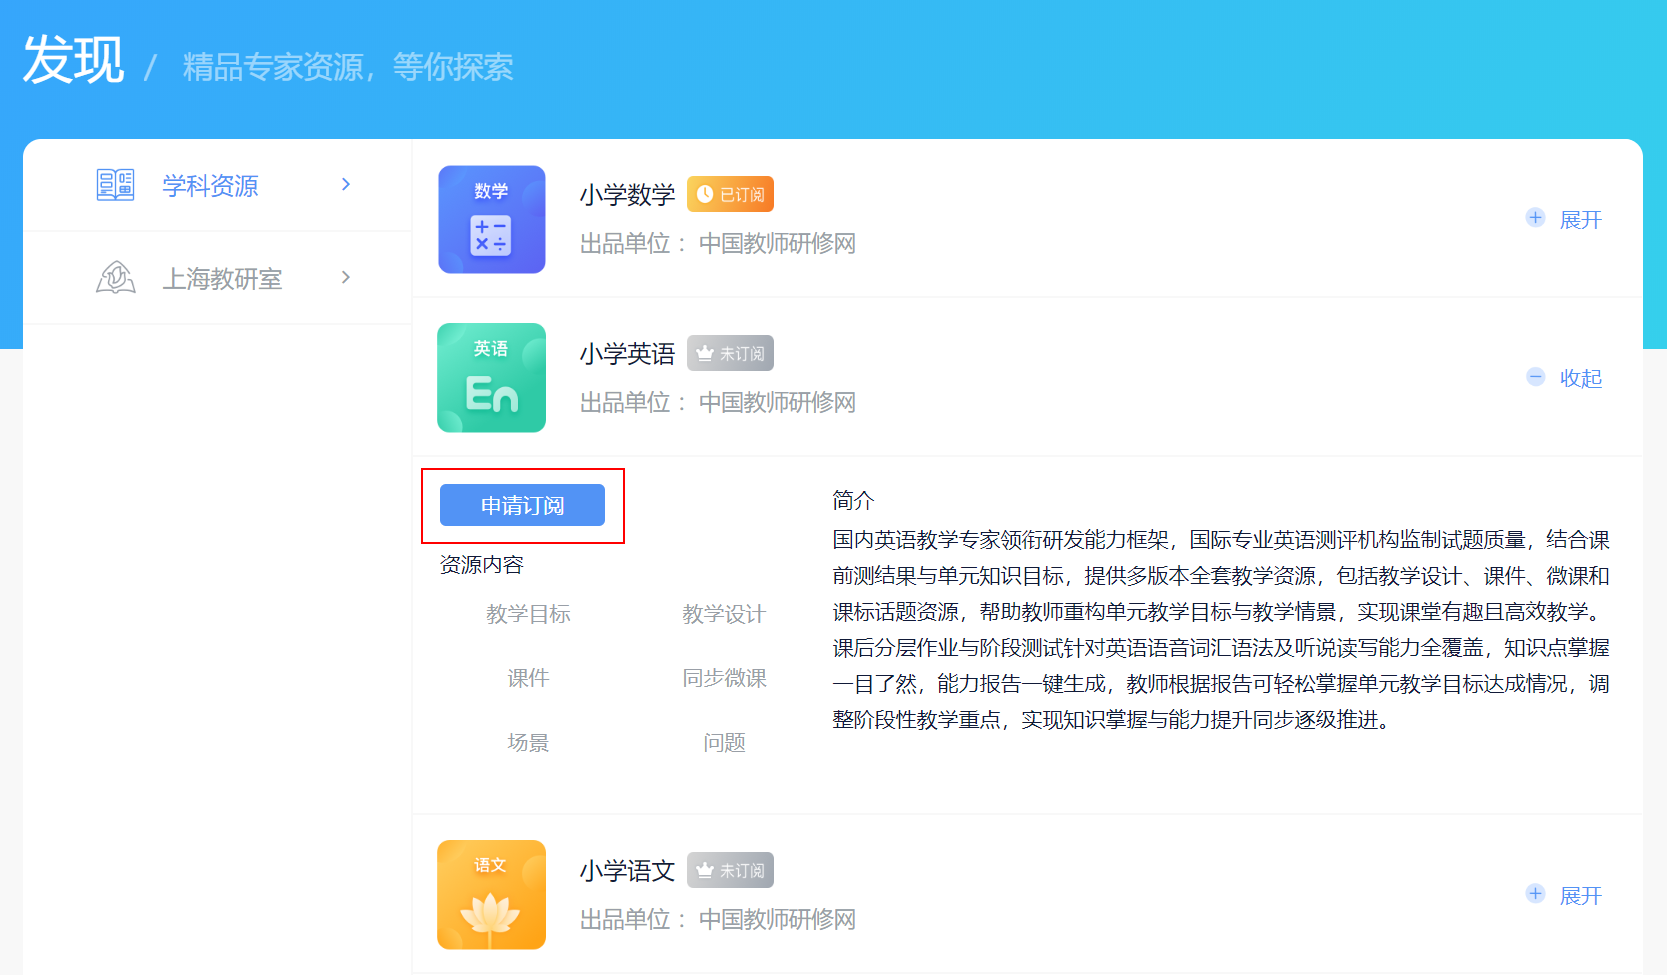Collapse the 小学英语 resource details
The width and height of the screenshot is (1667, 975).
pos(1565,378)
